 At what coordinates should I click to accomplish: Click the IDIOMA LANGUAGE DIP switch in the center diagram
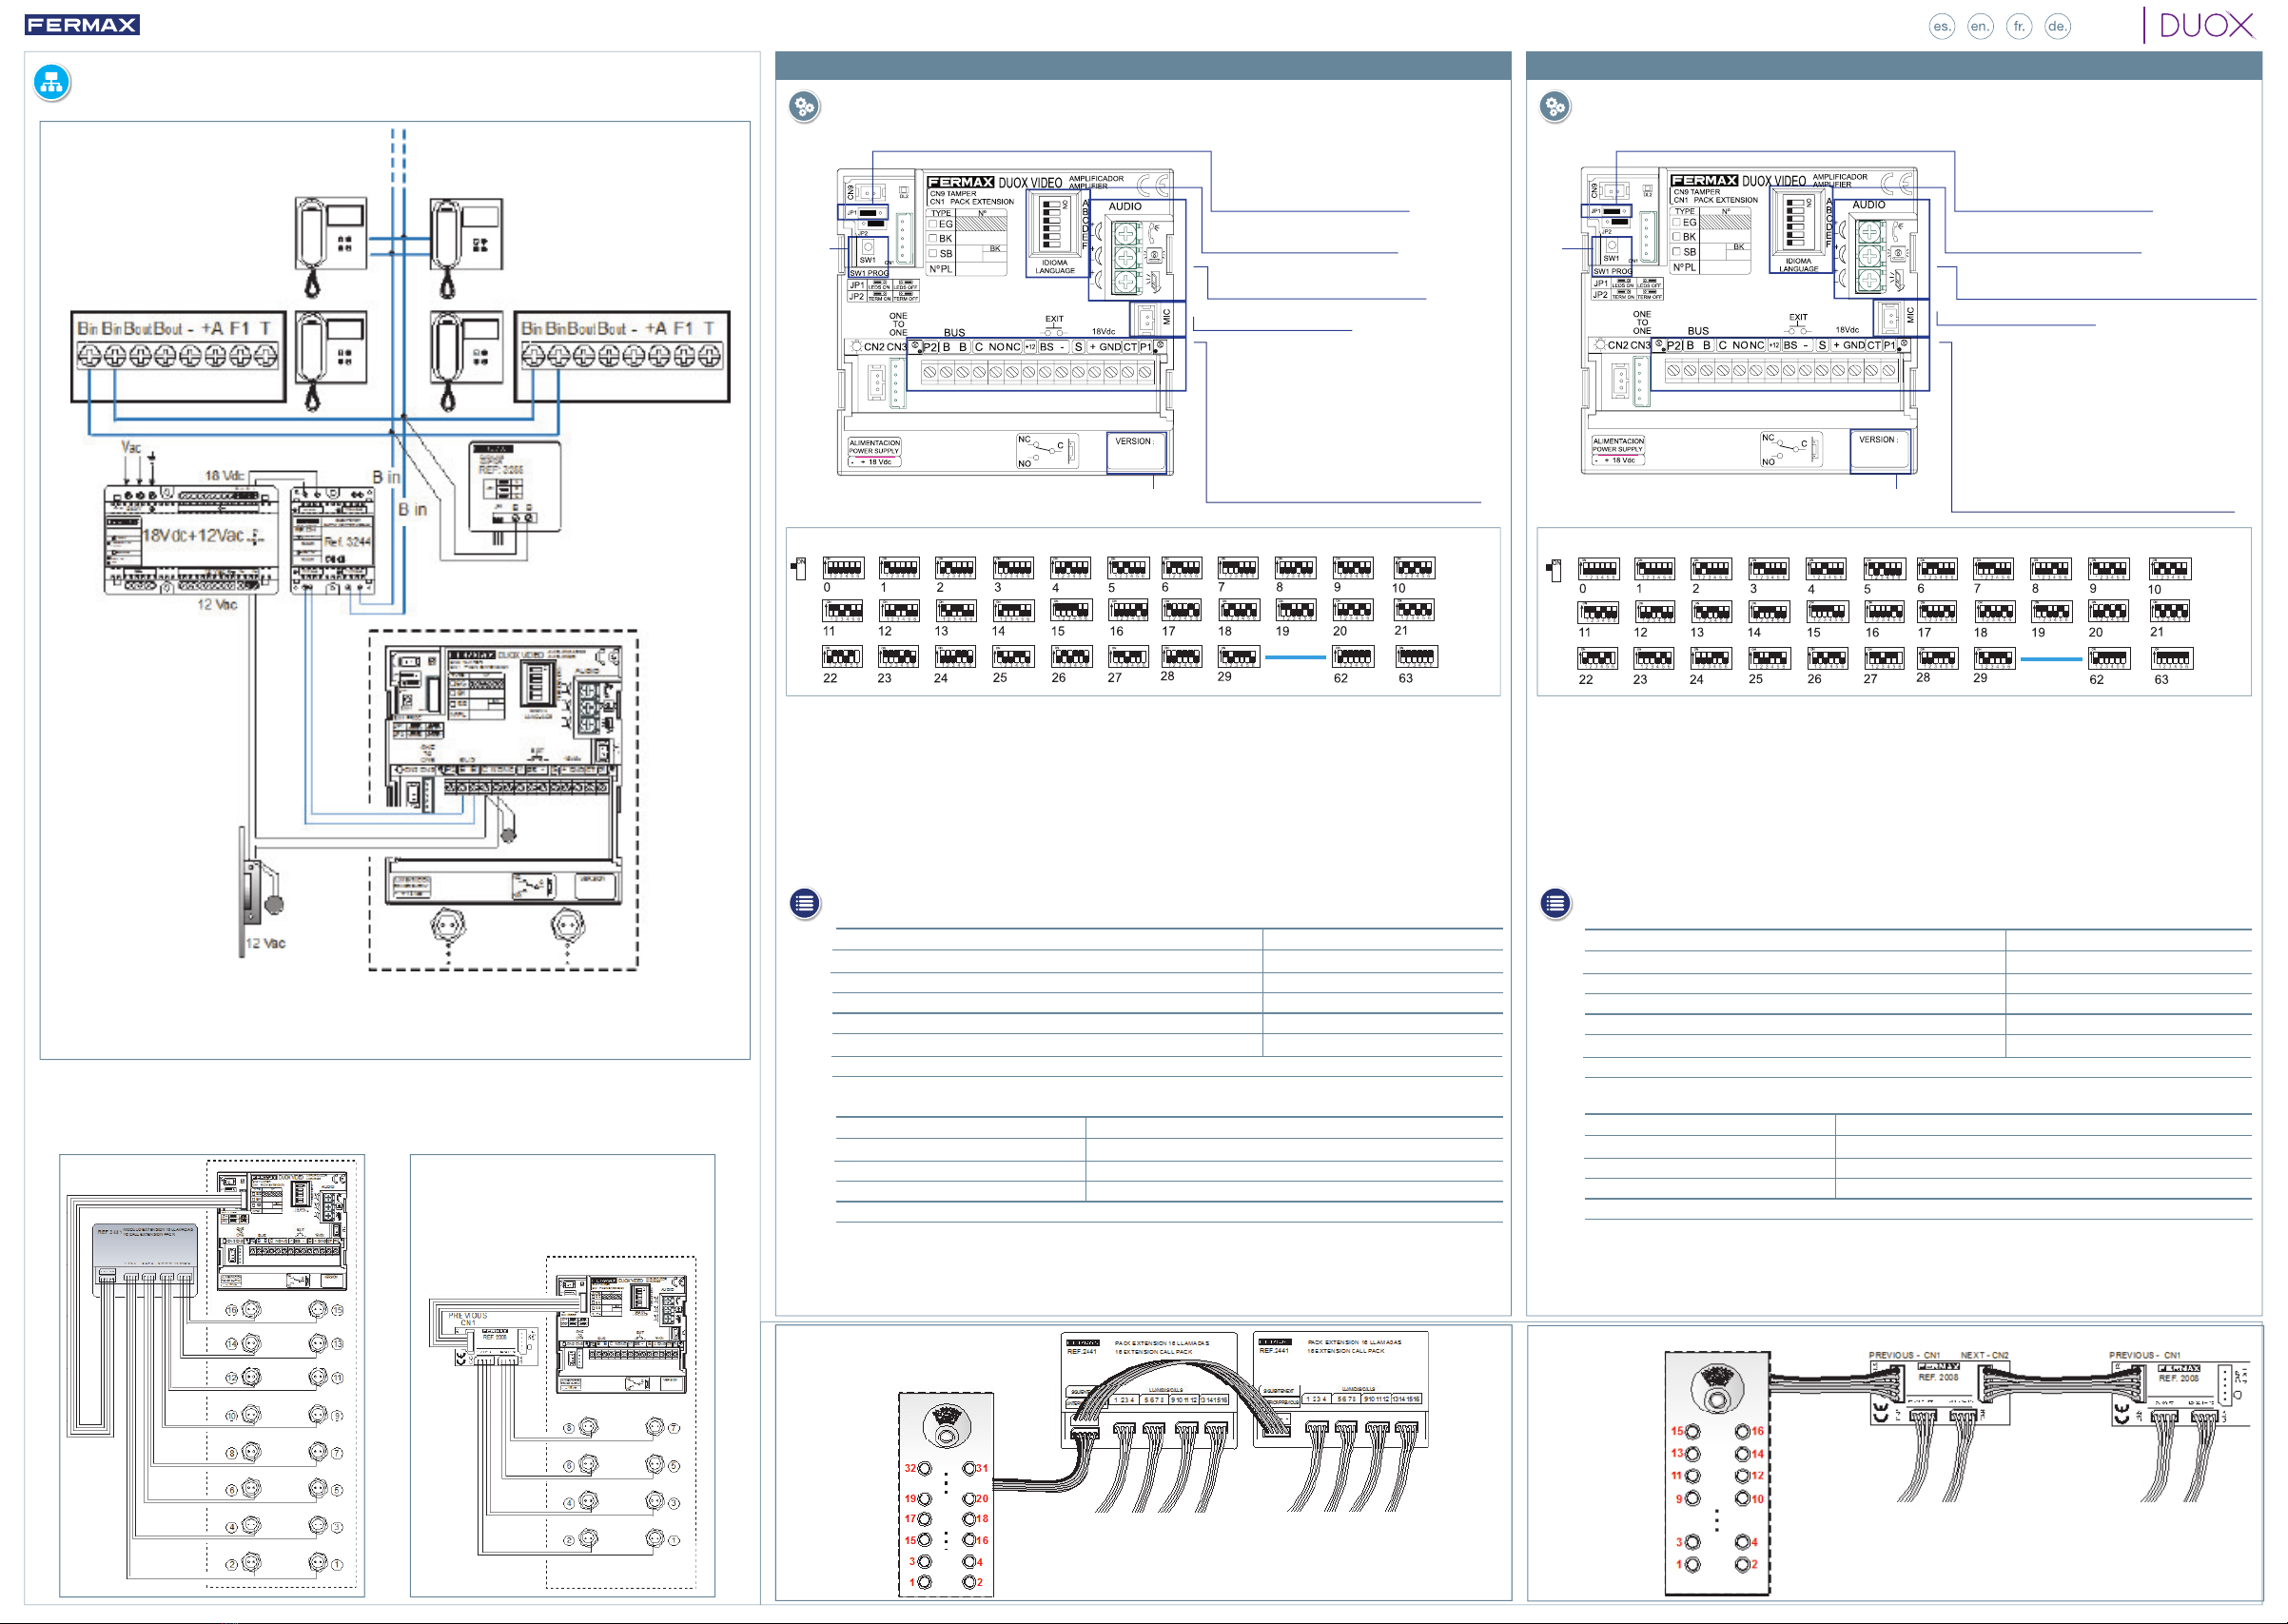tap(1053, 224)
